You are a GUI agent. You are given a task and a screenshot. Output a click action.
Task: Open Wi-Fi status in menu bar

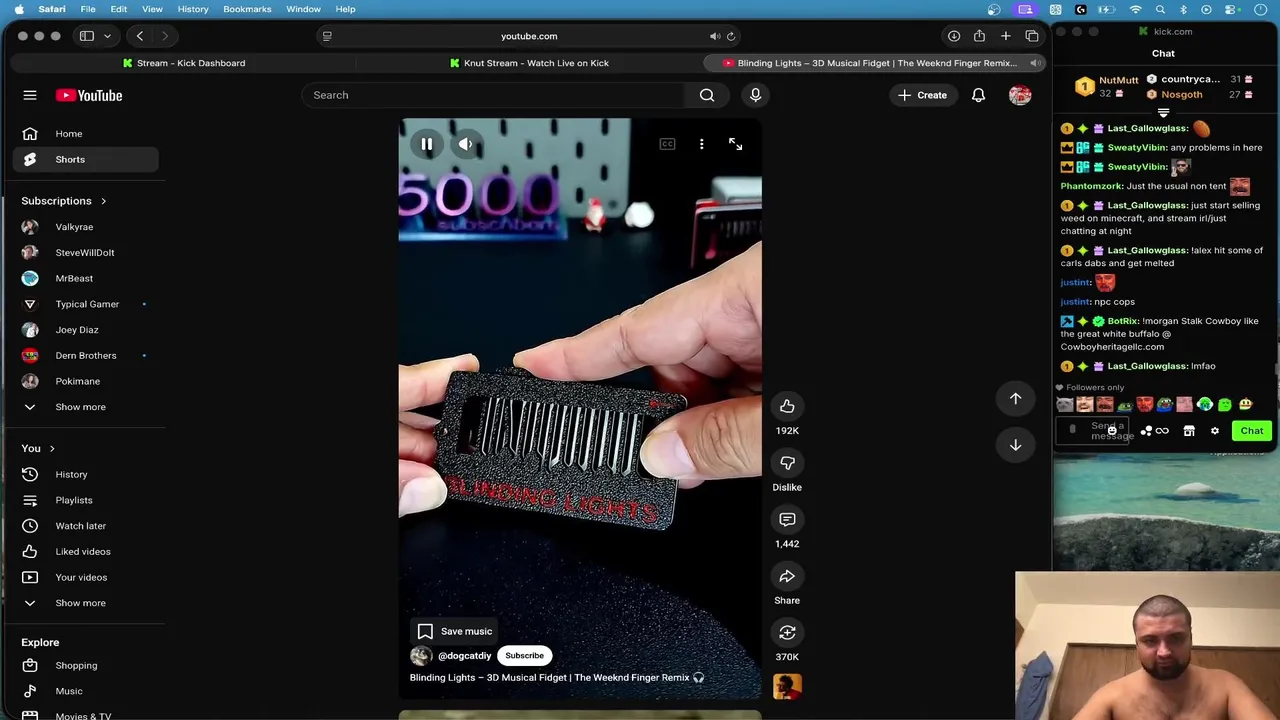tap(1135, 9)
